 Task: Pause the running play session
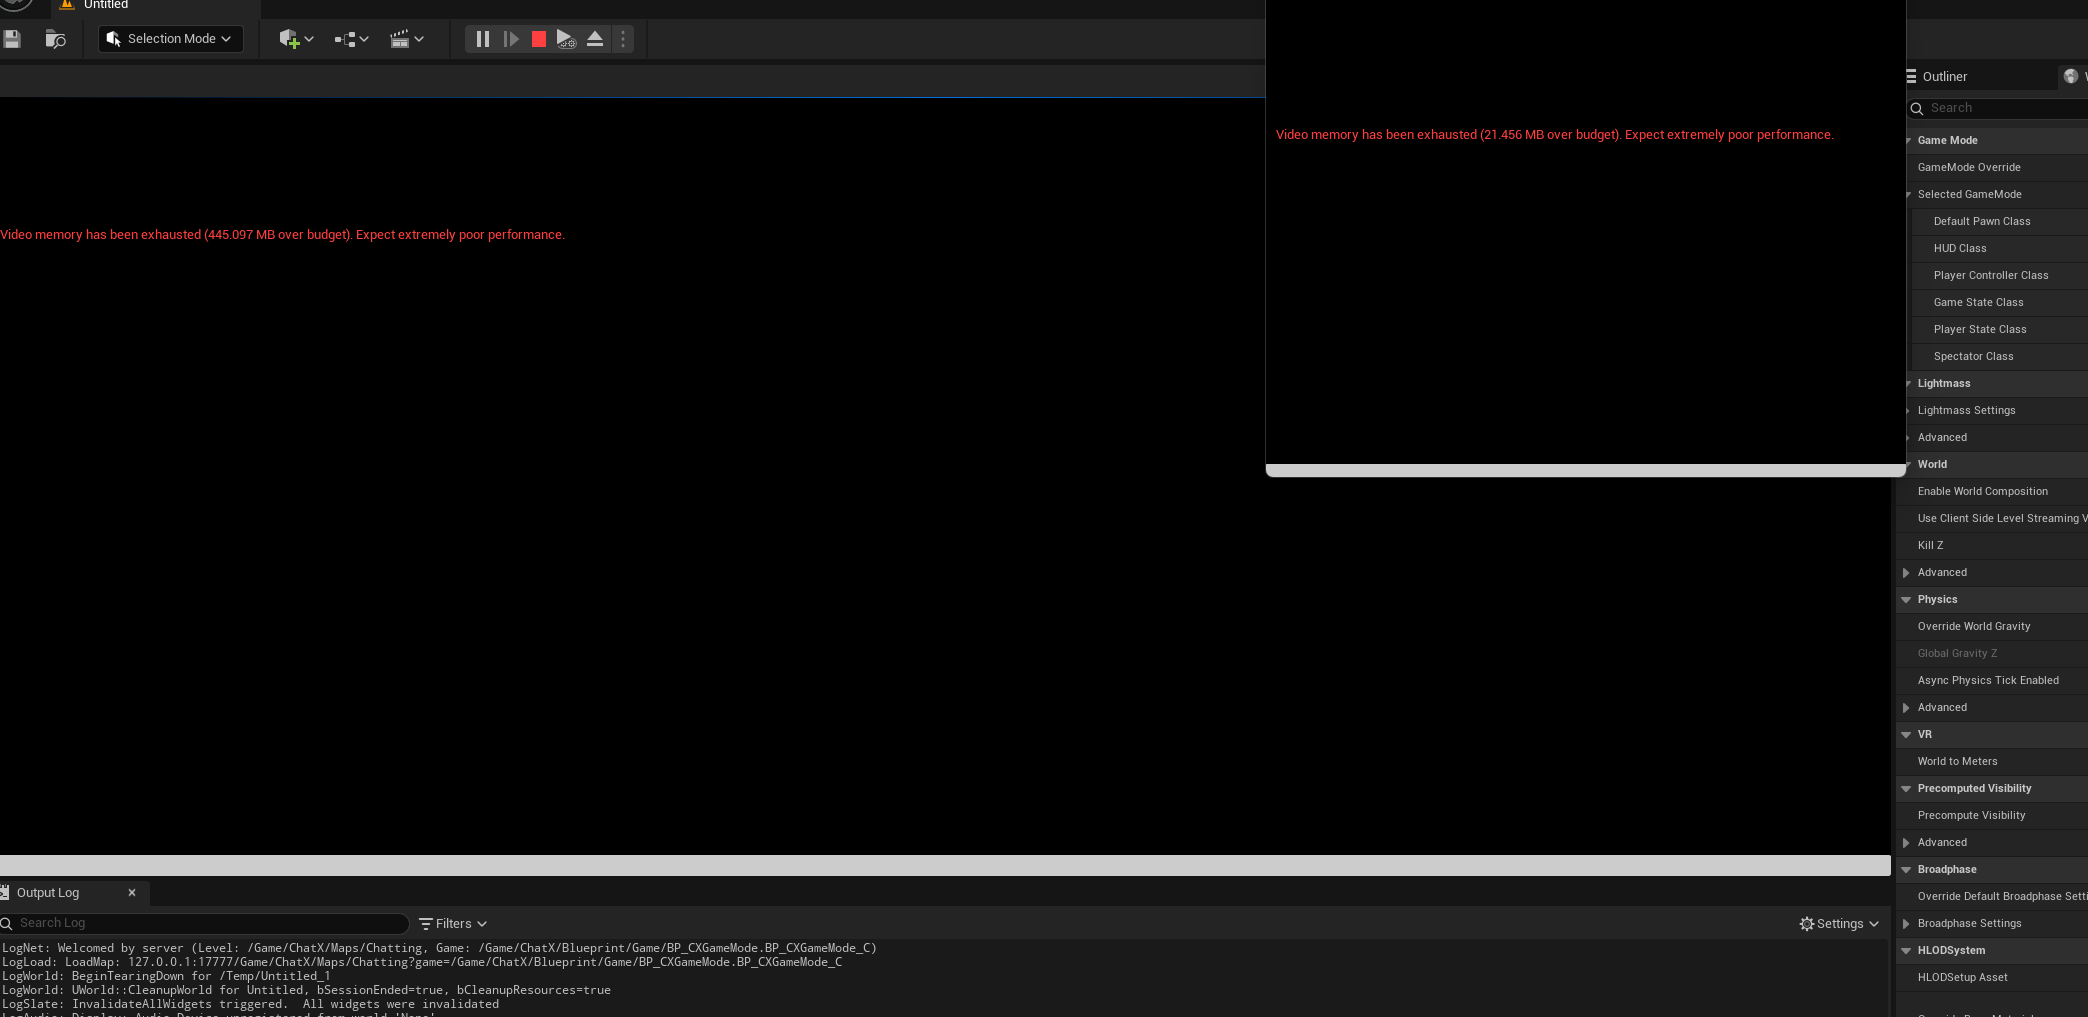click(483, 39)
